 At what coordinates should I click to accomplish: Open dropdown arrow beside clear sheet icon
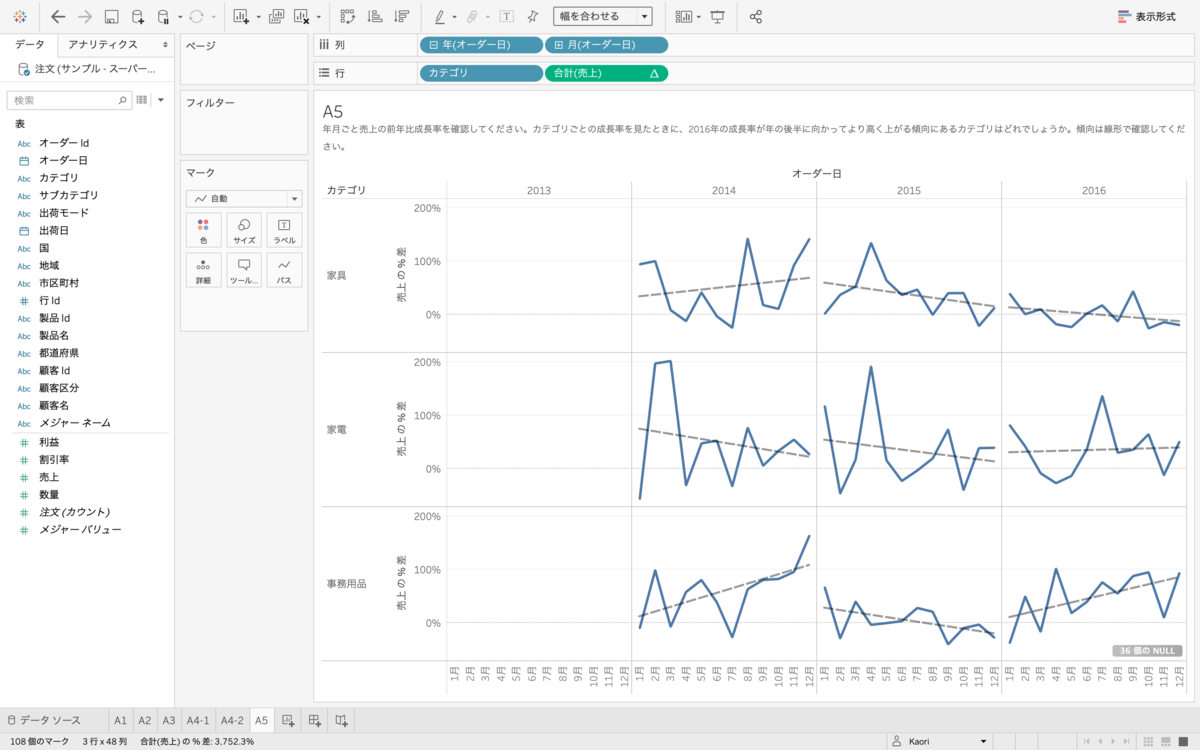click(318, 16)
